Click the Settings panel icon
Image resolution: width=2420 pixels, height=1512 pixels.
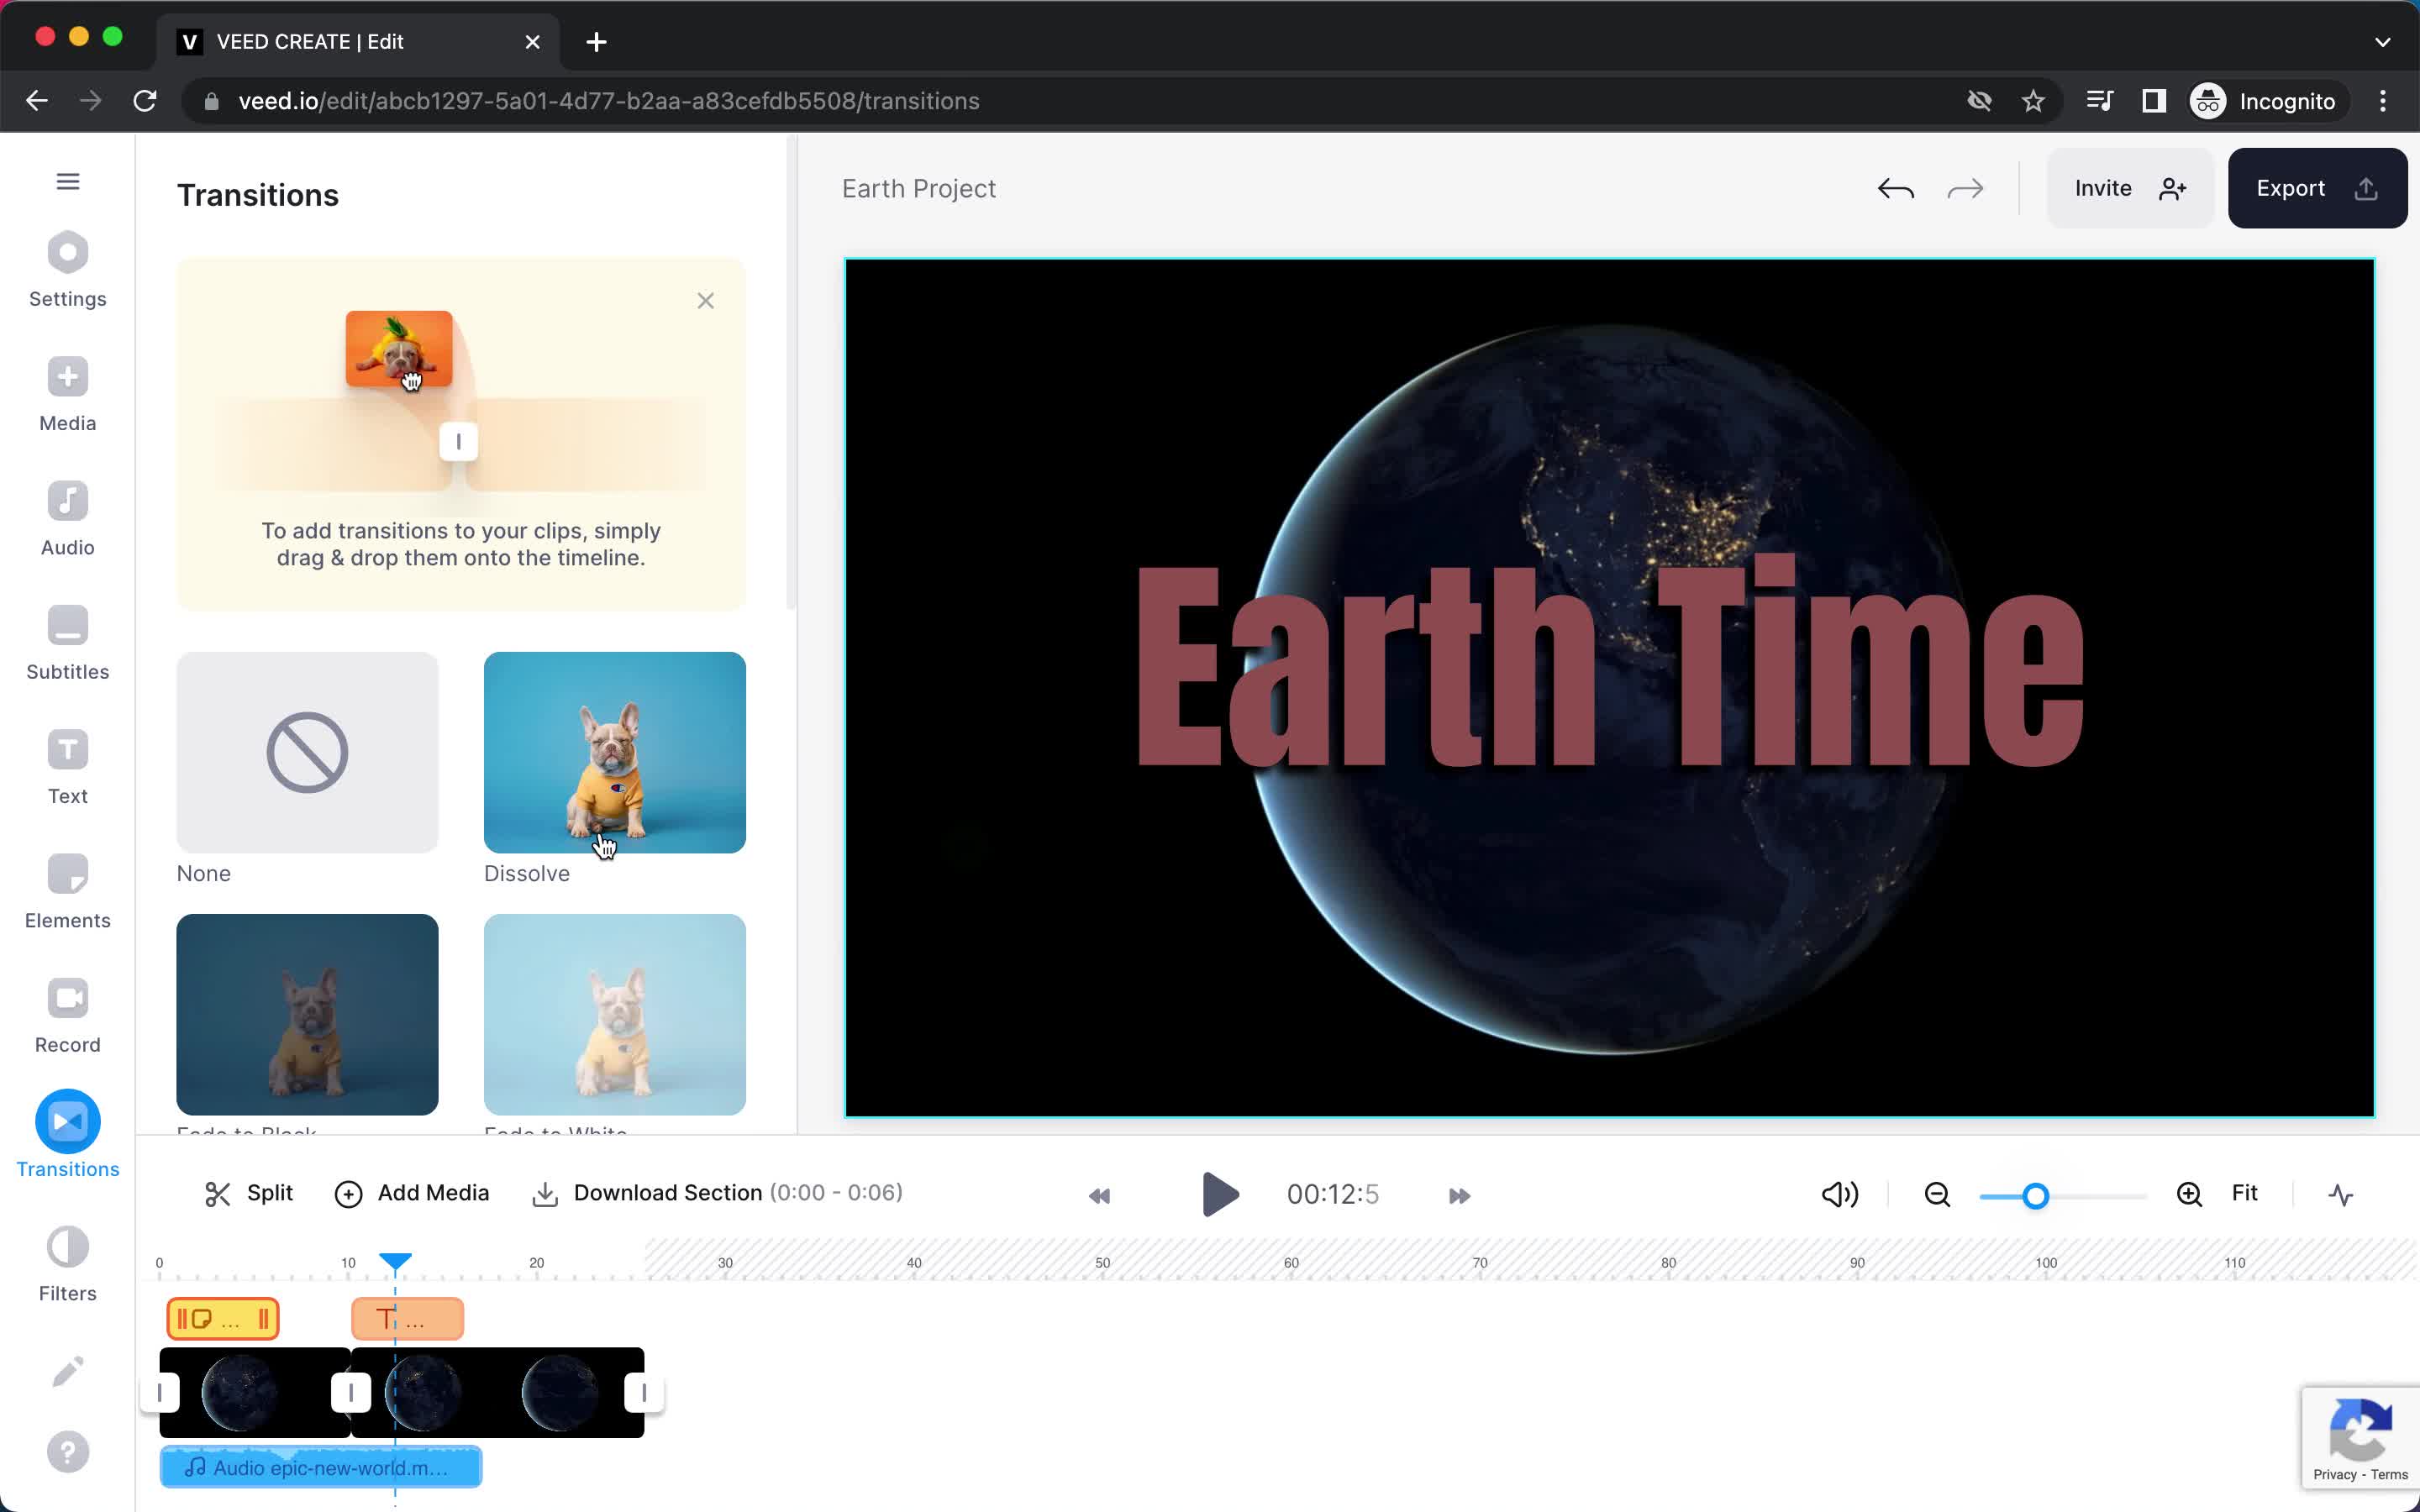point(68,270)
